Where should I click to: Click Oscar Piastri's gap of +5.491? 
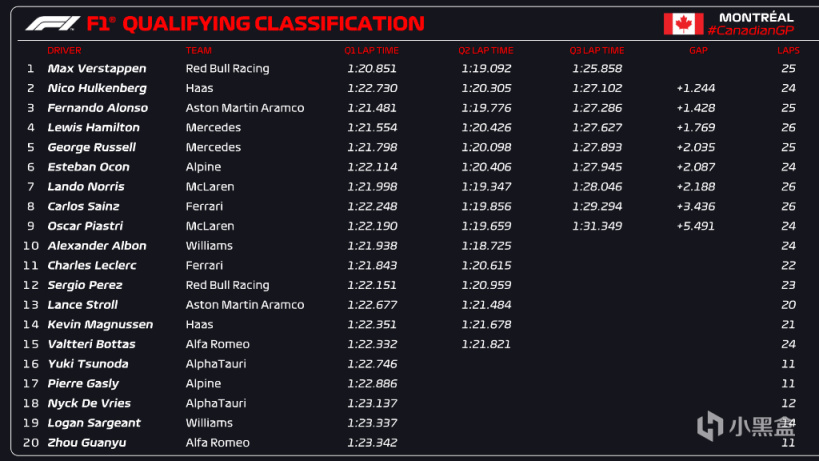point(695,226)
